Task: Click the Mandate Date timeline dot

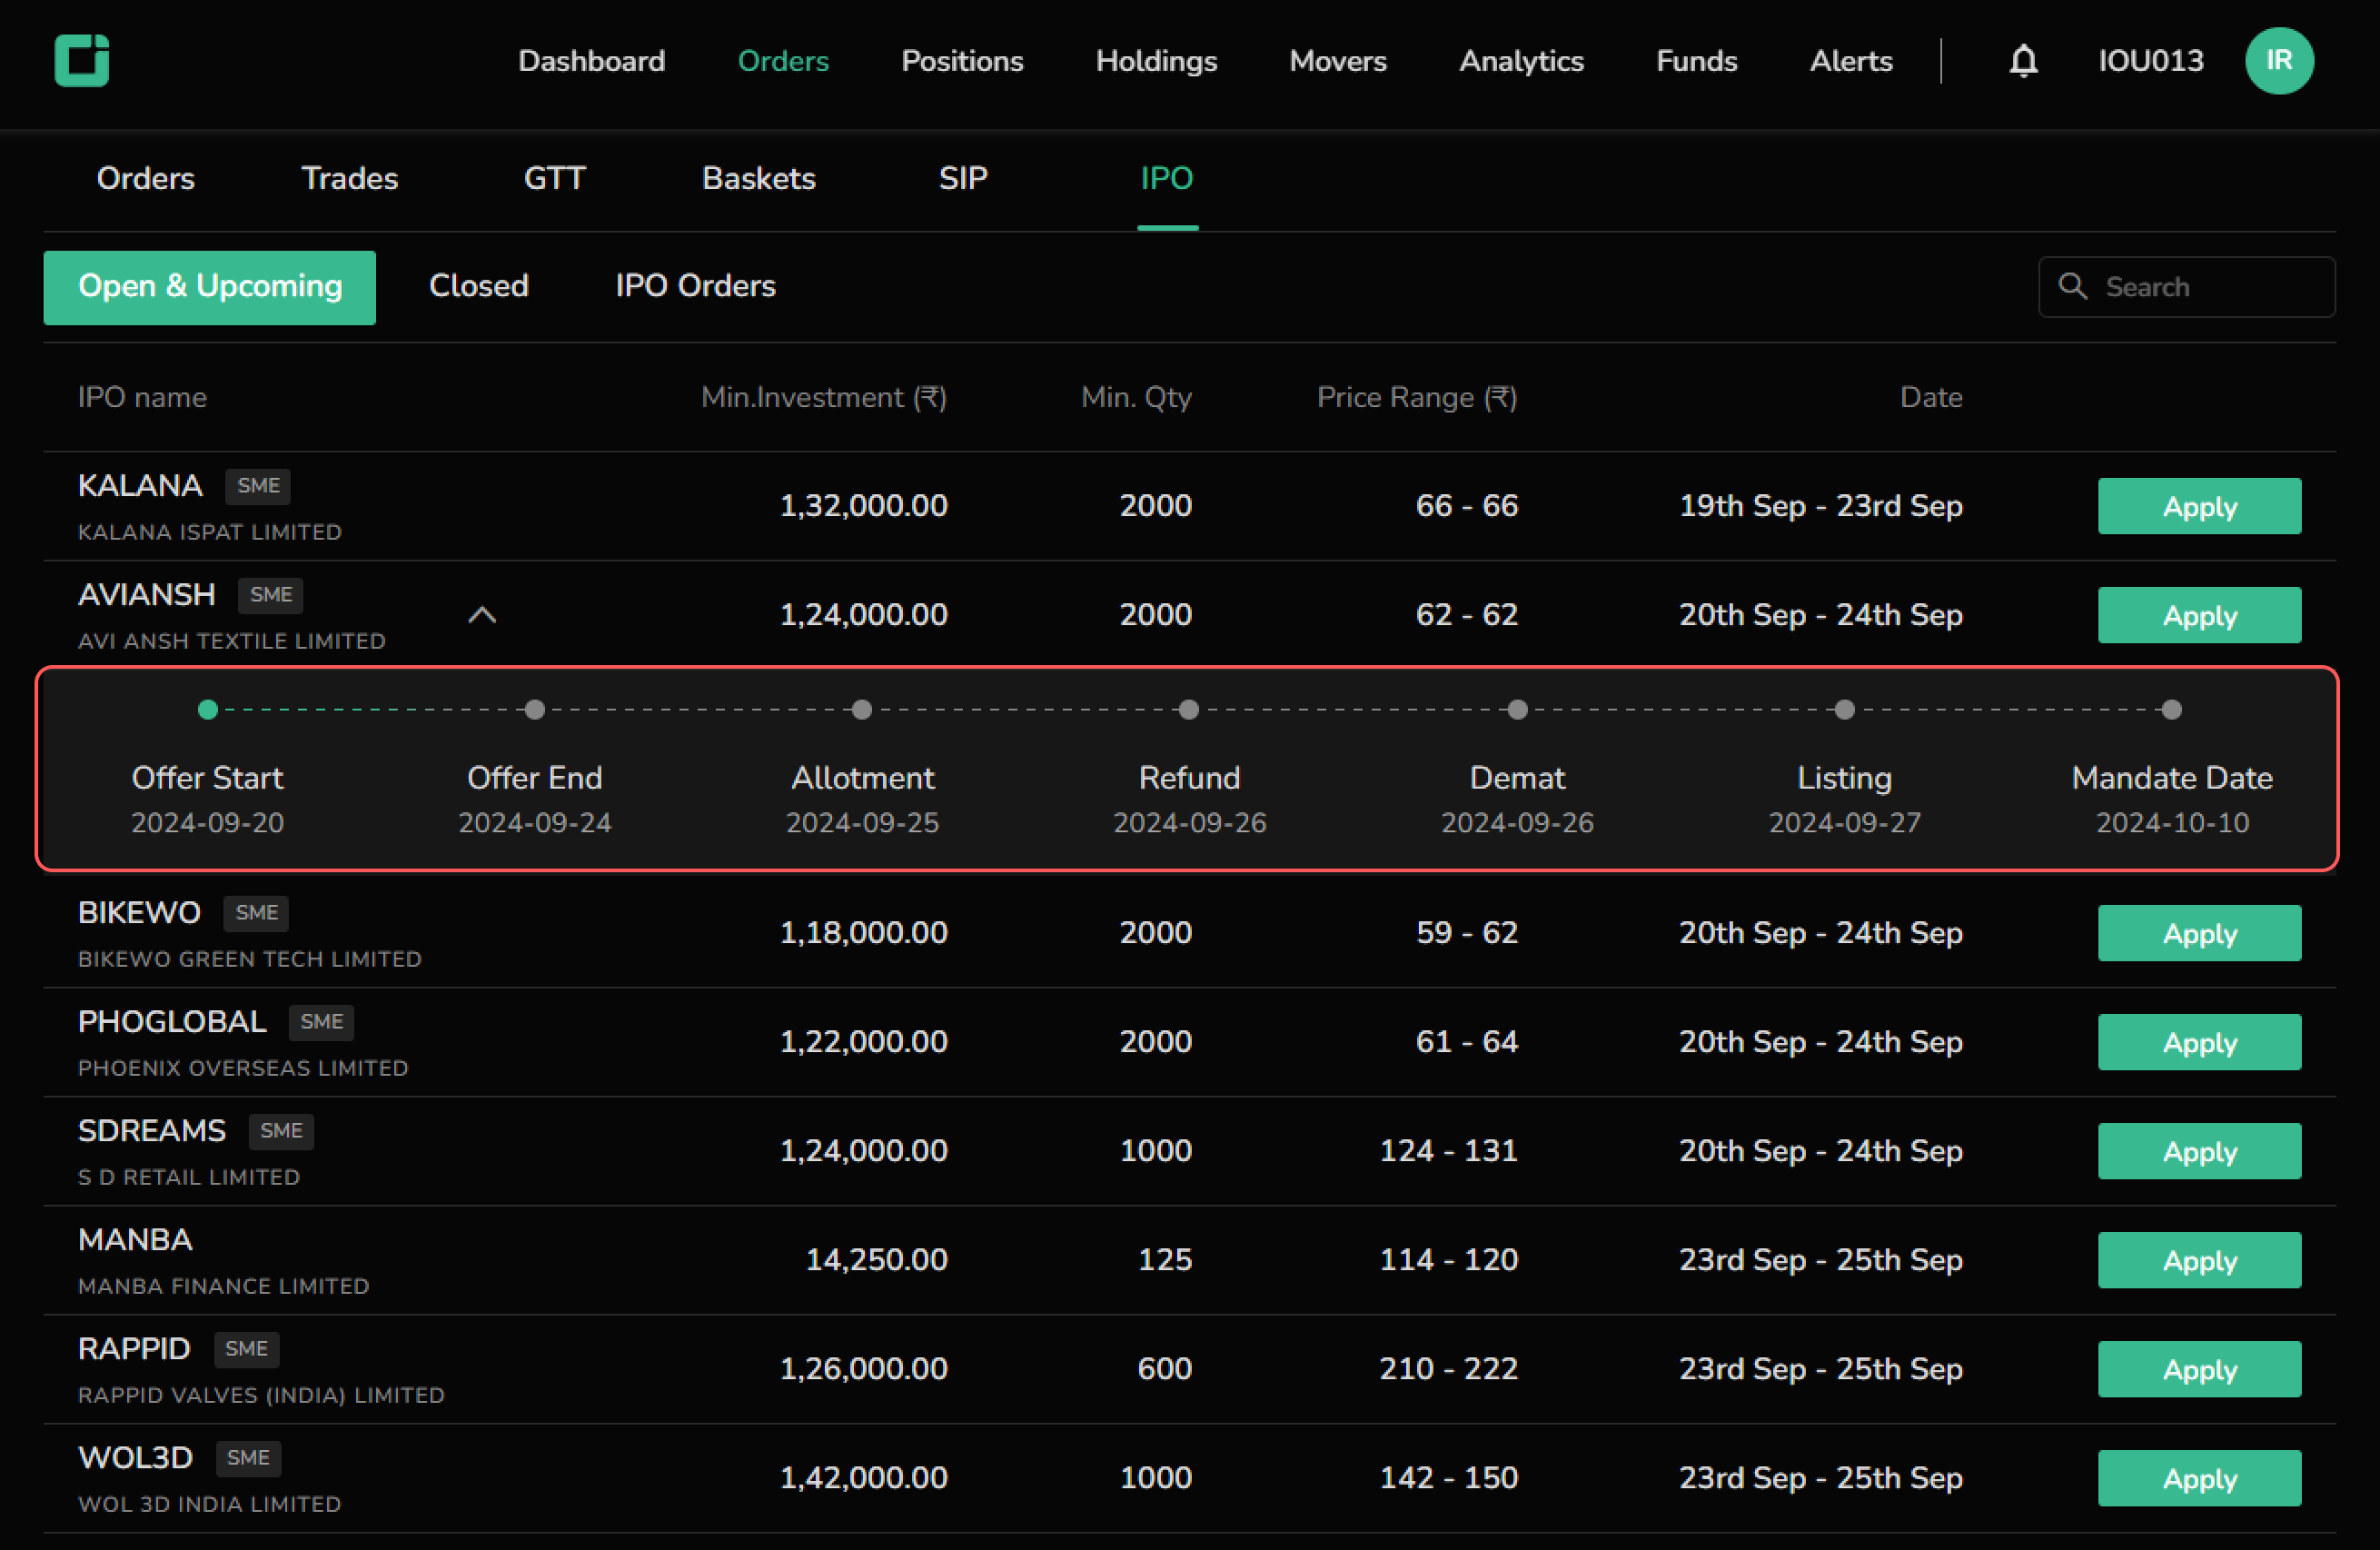Action: pyautogui.click(x=2172, y=710)
